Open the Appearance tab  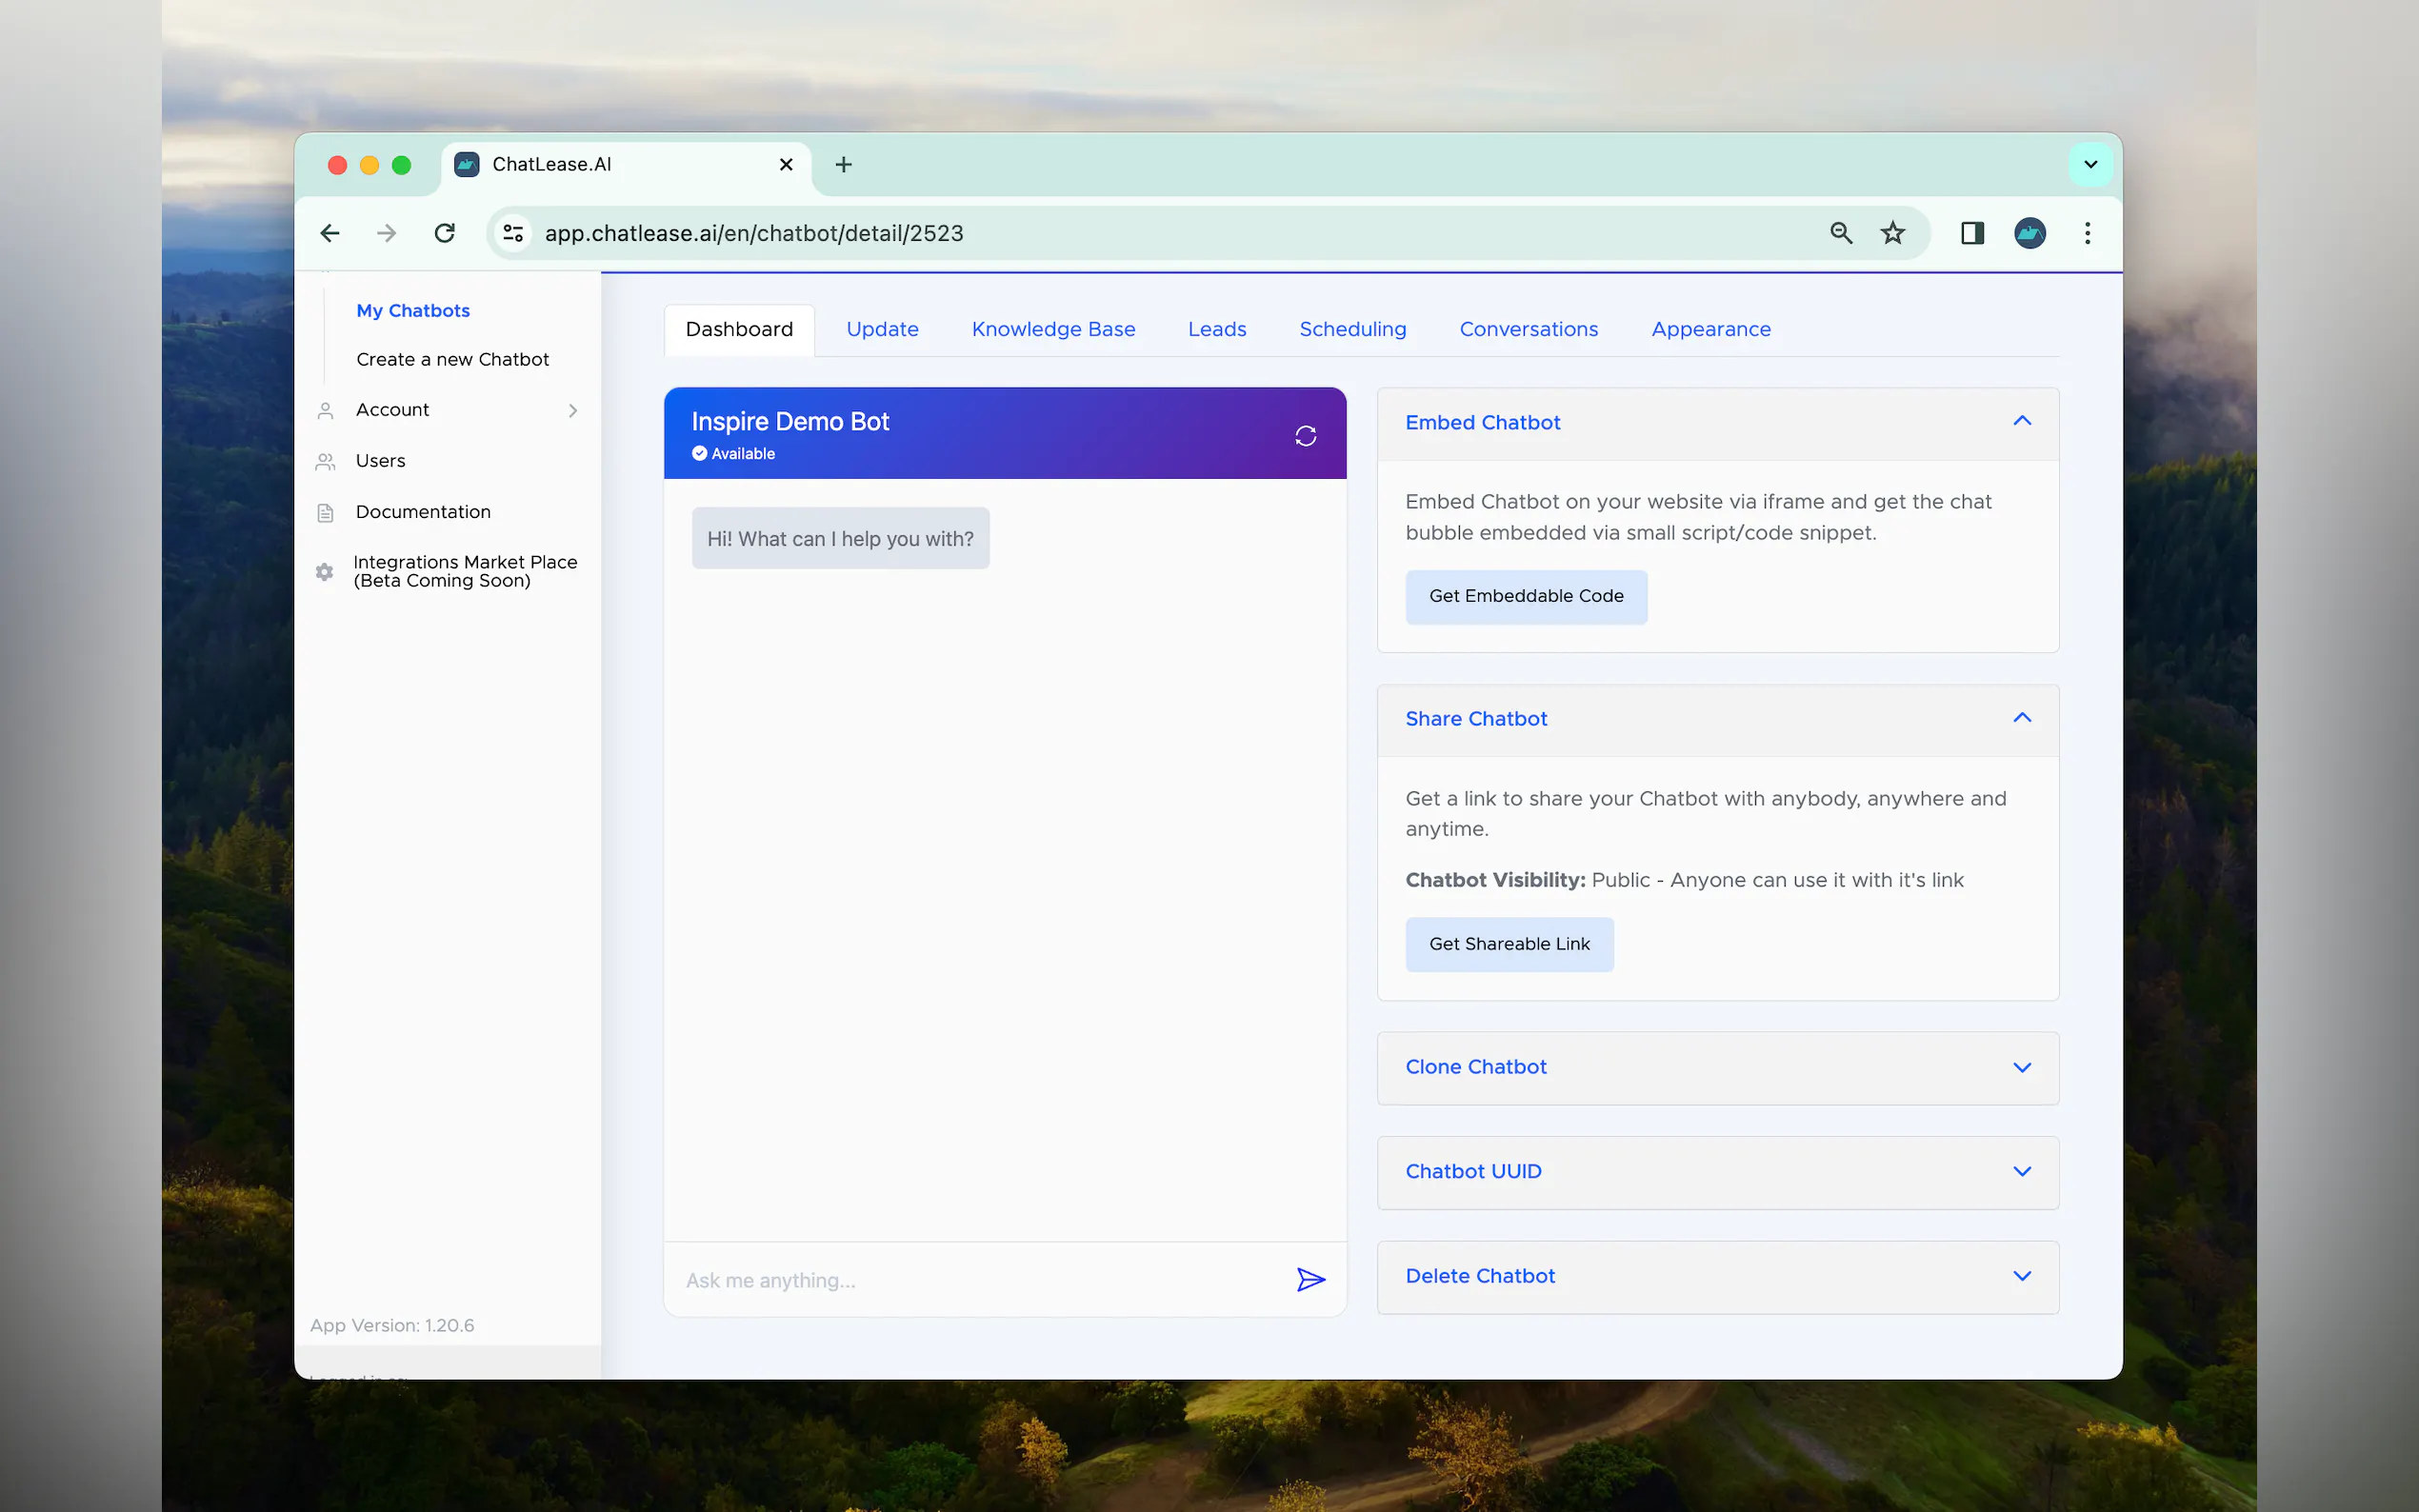(x=1710, y=329)
